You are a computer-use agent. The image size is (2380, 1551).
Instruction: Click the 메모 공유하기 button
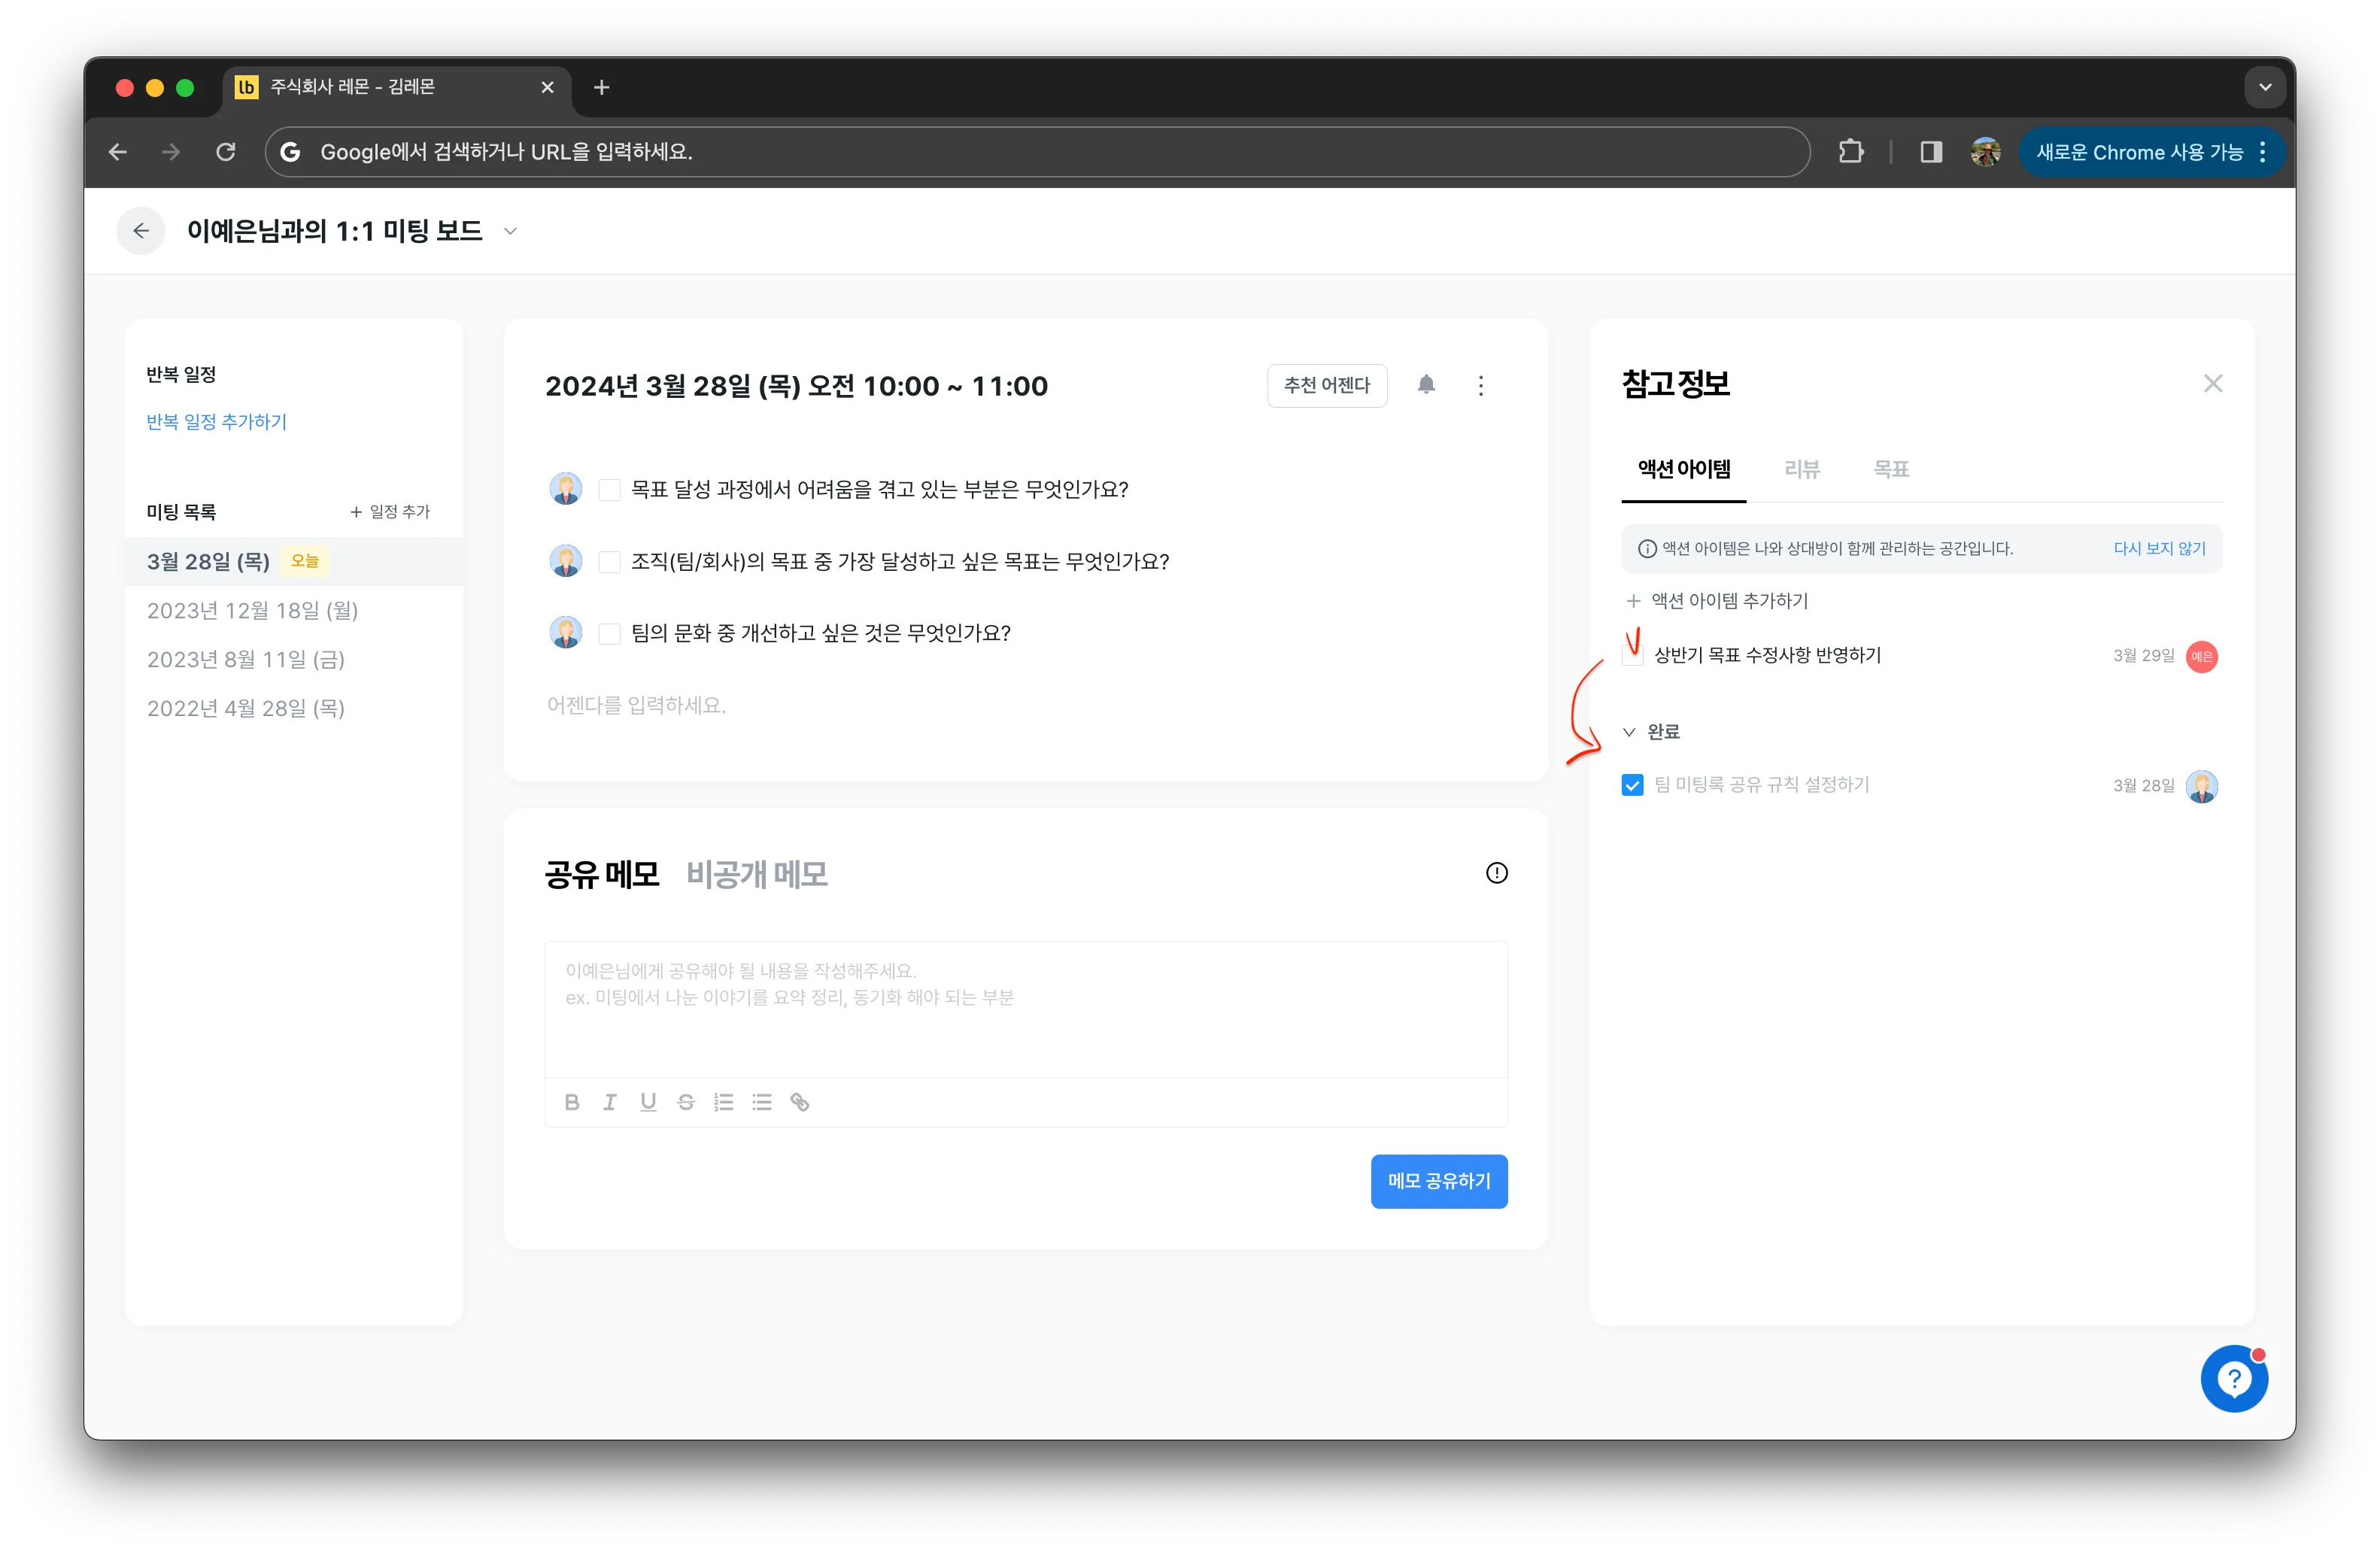click(1439, 1181)
